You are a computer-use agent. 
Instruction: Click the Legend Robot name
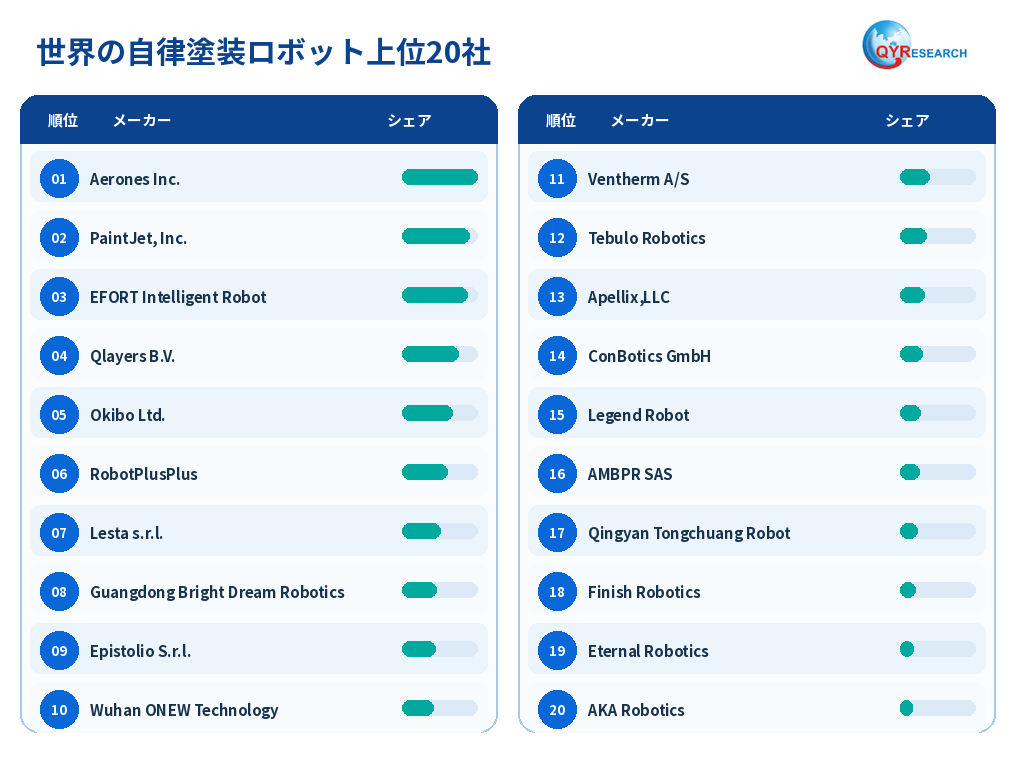(638, 415)
